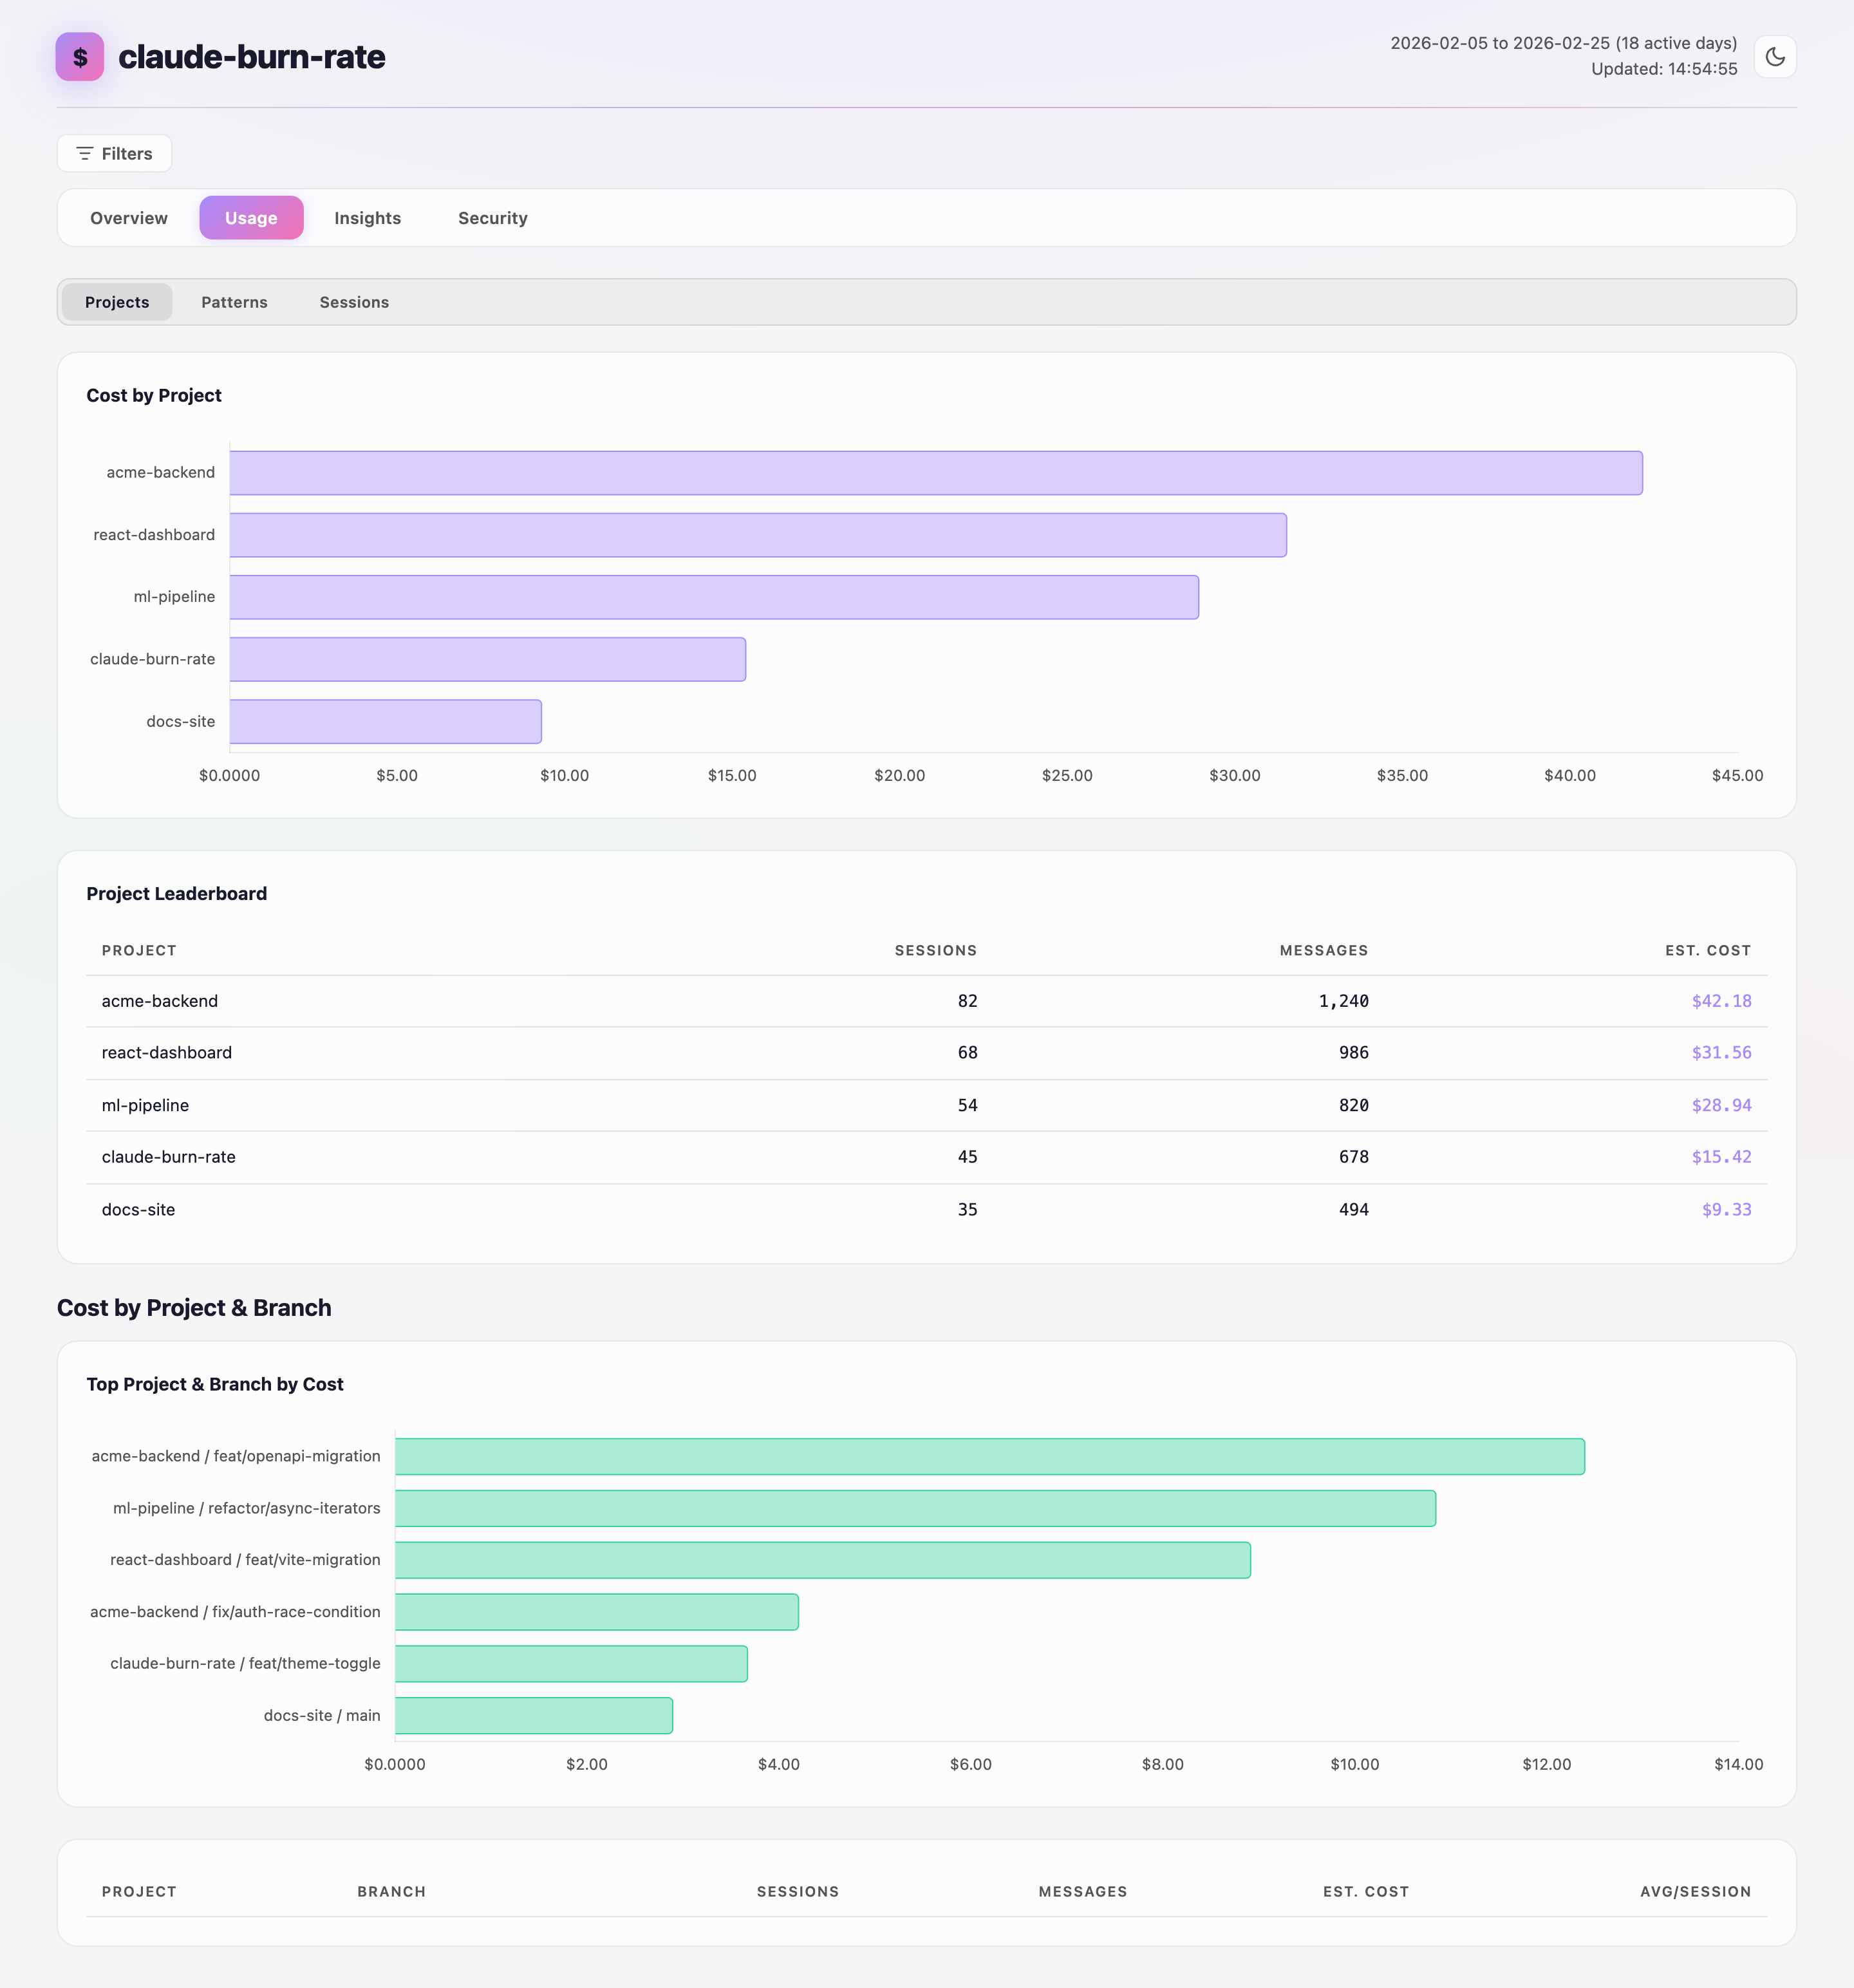
Task: Click the dollar sign app logo
Action: [x=80, y=57]
